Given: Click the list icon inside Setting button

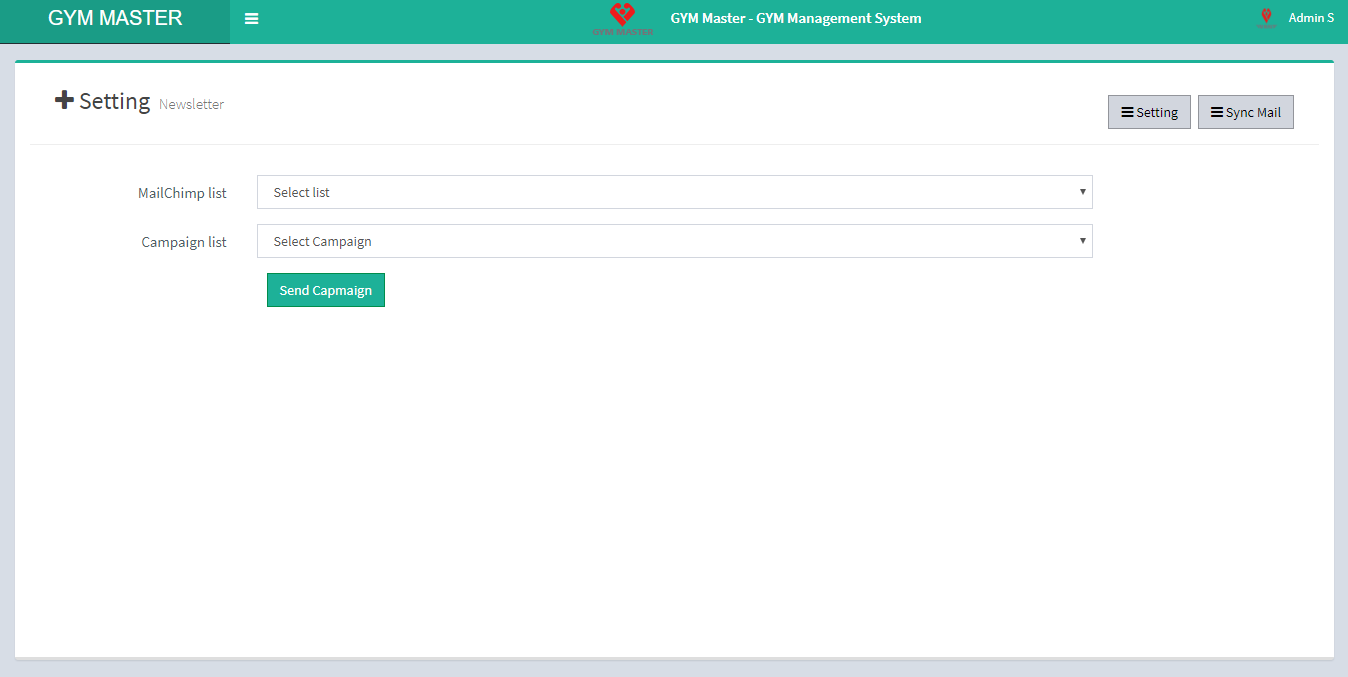Looking at the screenshot, I should click(1127, 113).
